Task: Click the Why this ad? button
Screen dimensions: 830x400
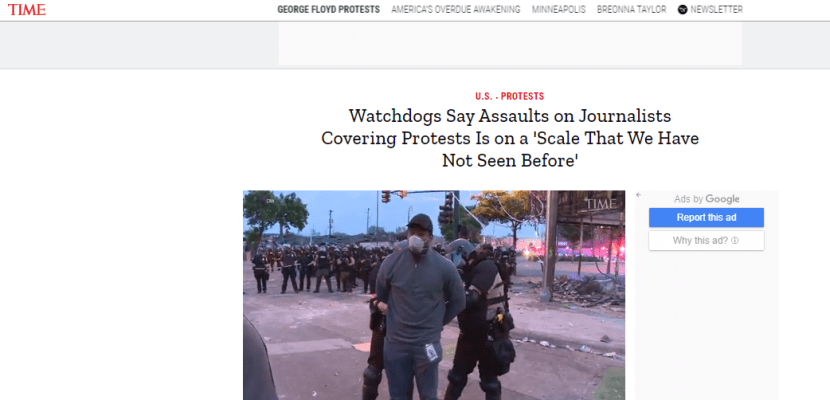Action: point(706,241)
